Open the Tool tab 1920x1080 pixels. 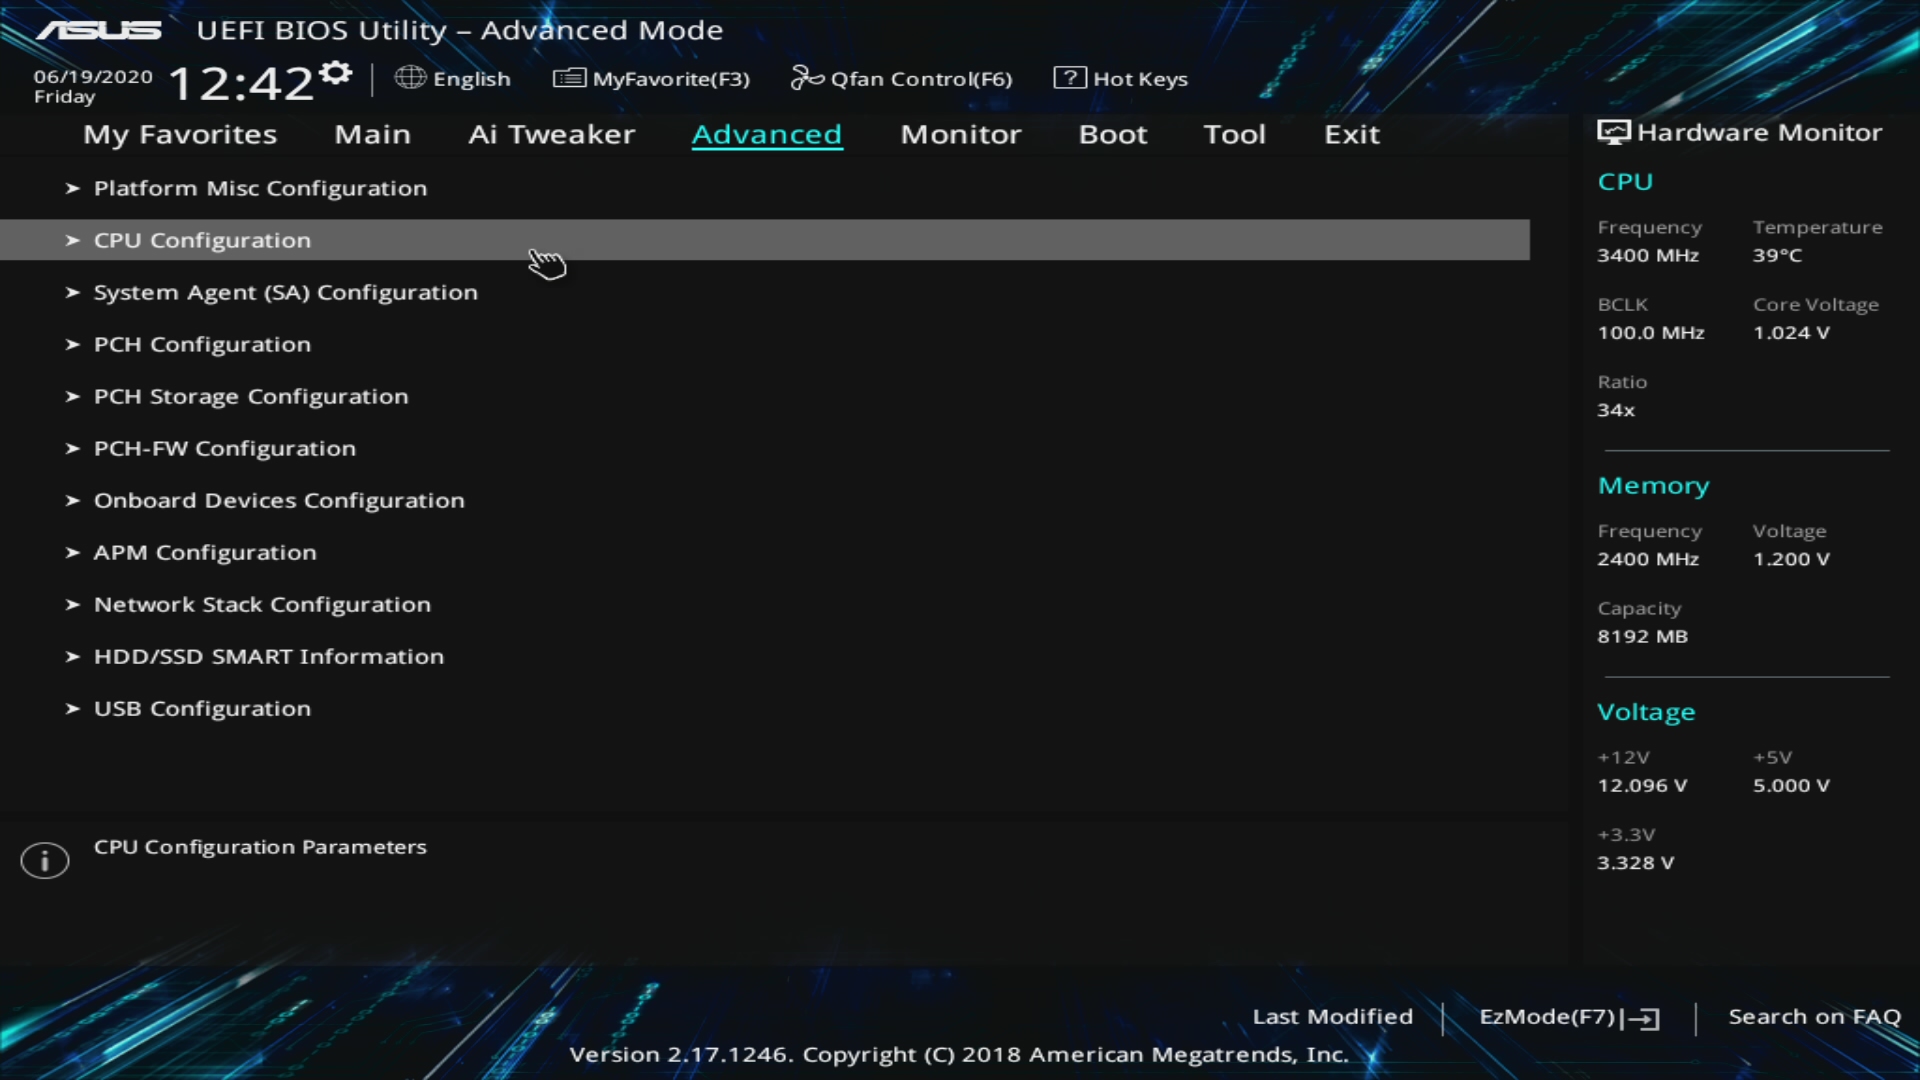(1234, 134)
